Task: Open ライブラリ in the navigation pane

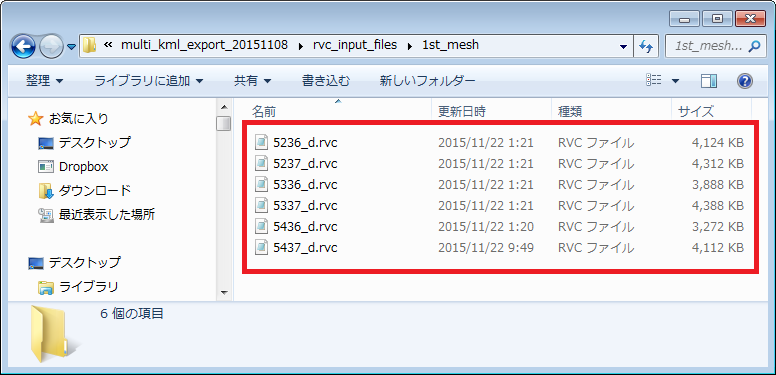Action: [89, 286]
